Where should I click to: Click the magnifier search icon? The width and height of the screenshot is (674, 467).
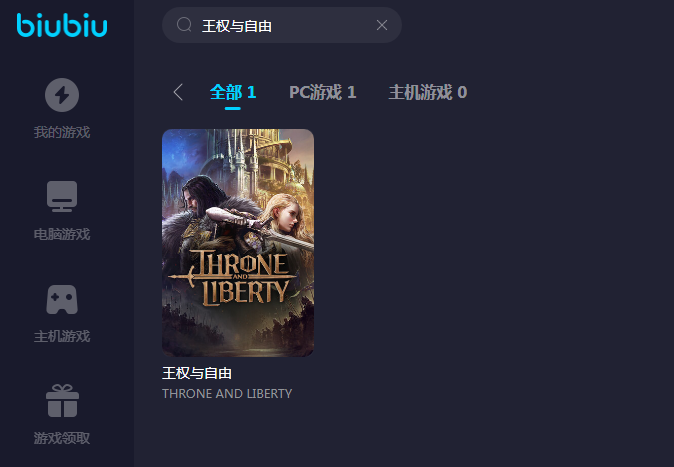click(184, 25)
